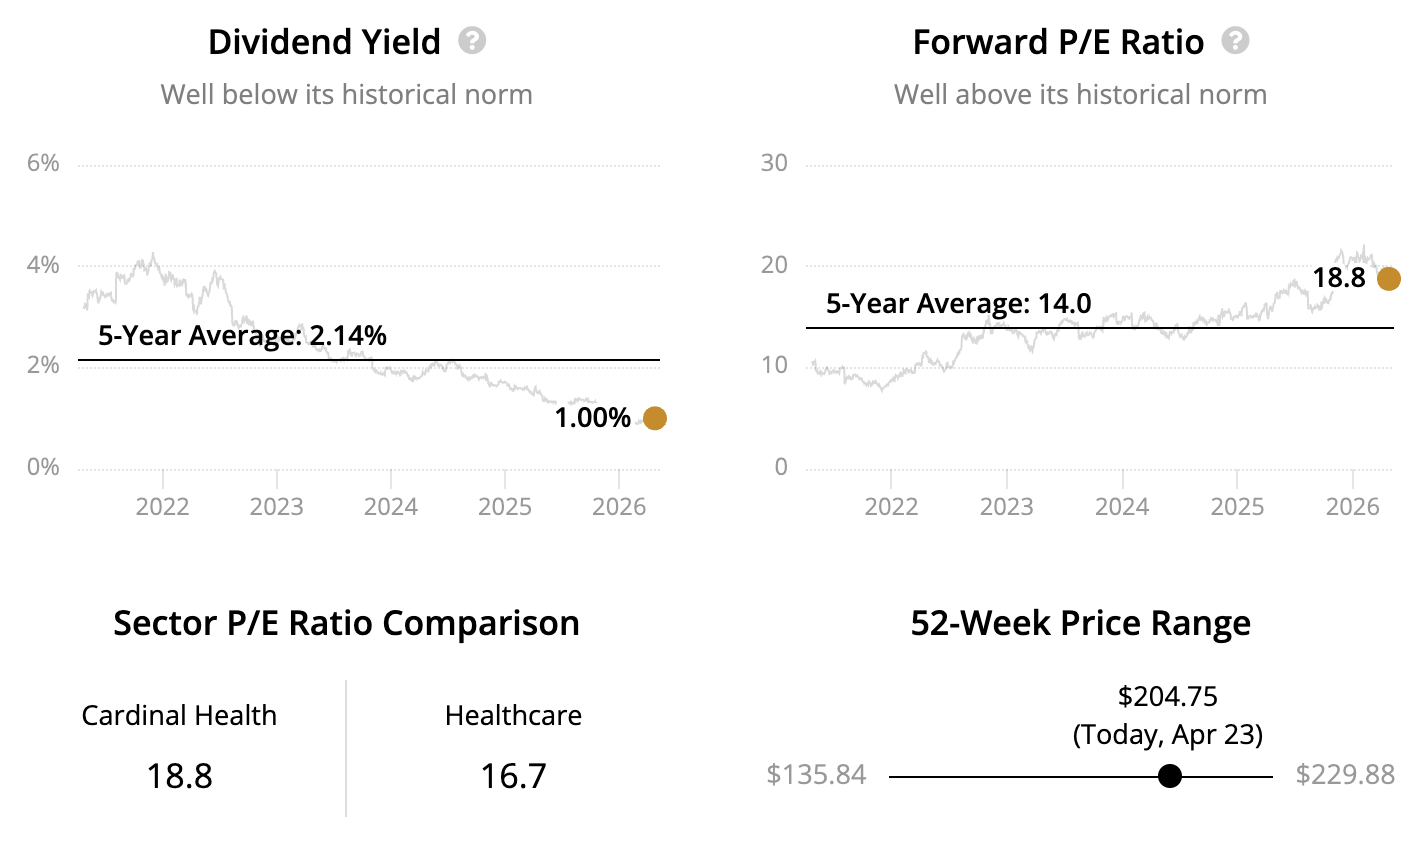Click the 5-Year Average 2.14% label

(x=242, y=336)
